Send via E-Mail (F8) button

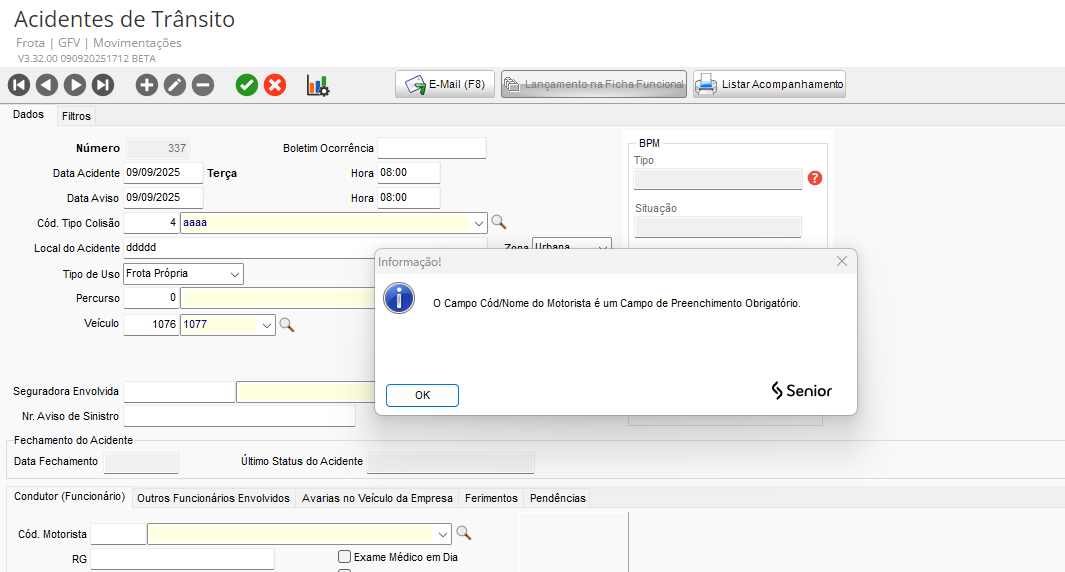445,84
